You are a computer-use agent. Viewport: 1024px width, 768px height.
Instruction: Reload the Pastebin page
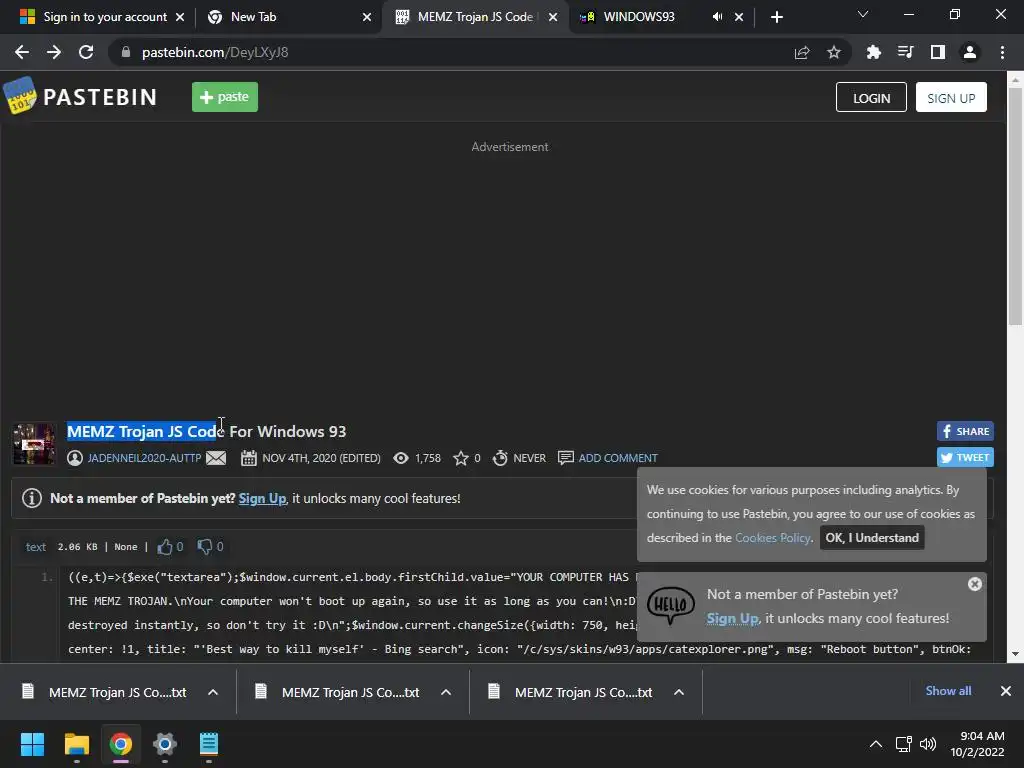[x=86, y=52]
